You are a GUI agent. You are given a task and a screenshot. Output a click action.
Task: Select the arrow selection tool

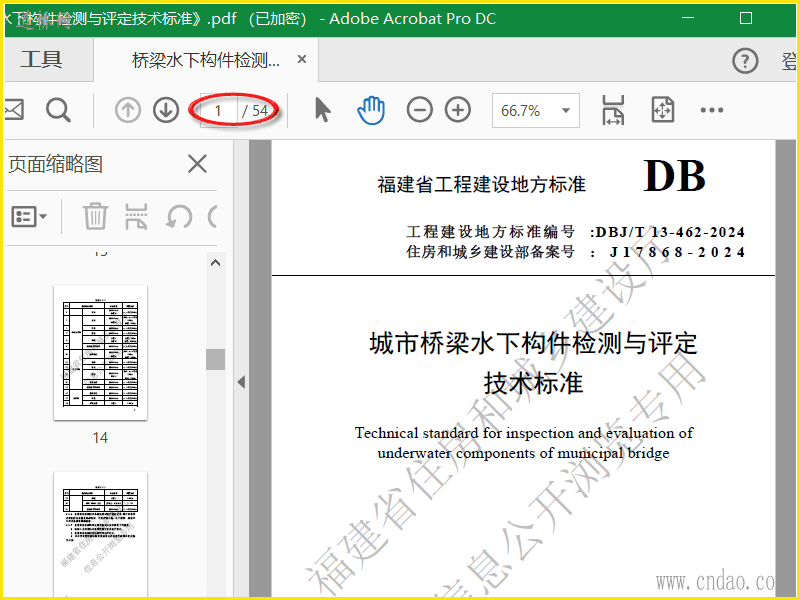322,110
